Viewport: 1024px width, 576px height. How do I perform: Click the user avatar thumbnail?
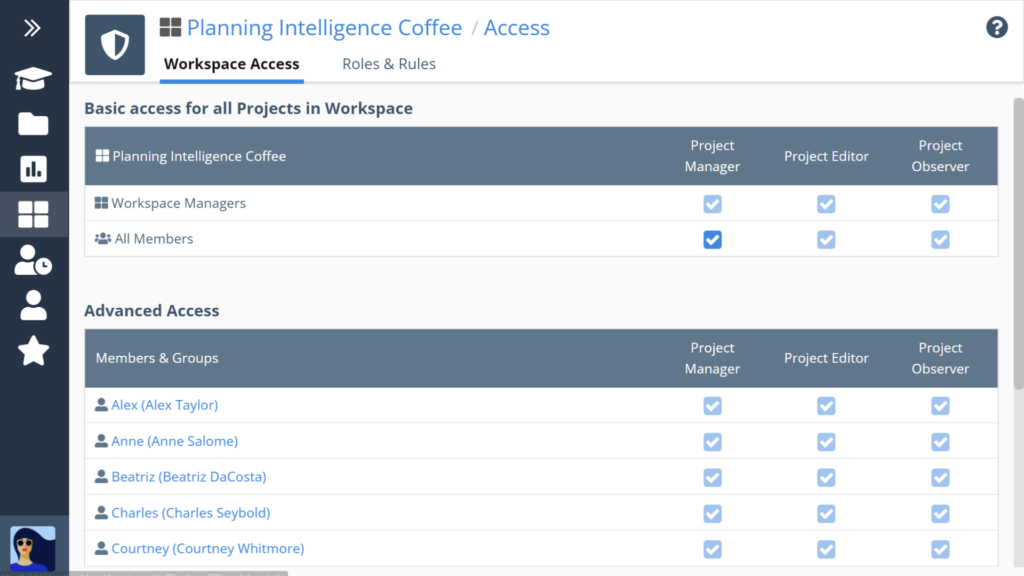[x=33, y=549]
